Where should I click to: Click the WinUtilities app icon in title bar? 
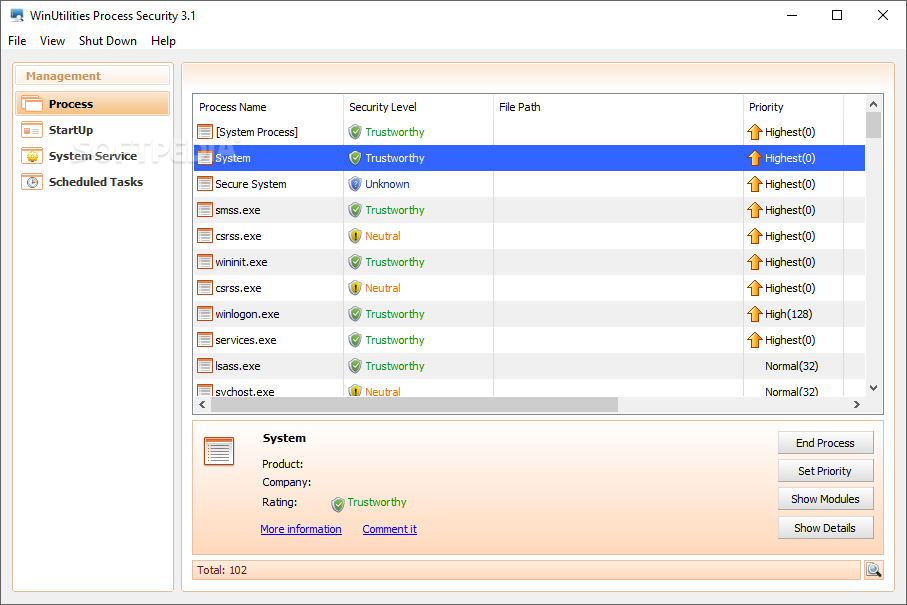(x=17, y=16)
